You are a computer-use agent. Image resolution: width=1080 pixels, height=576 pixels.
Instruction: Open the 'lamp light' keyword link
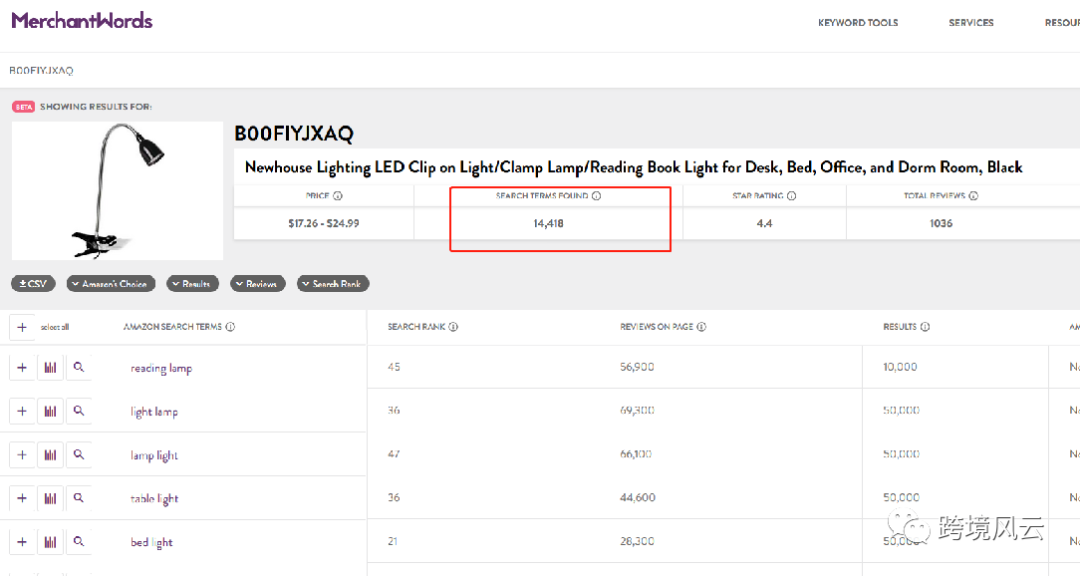(154, 455)
